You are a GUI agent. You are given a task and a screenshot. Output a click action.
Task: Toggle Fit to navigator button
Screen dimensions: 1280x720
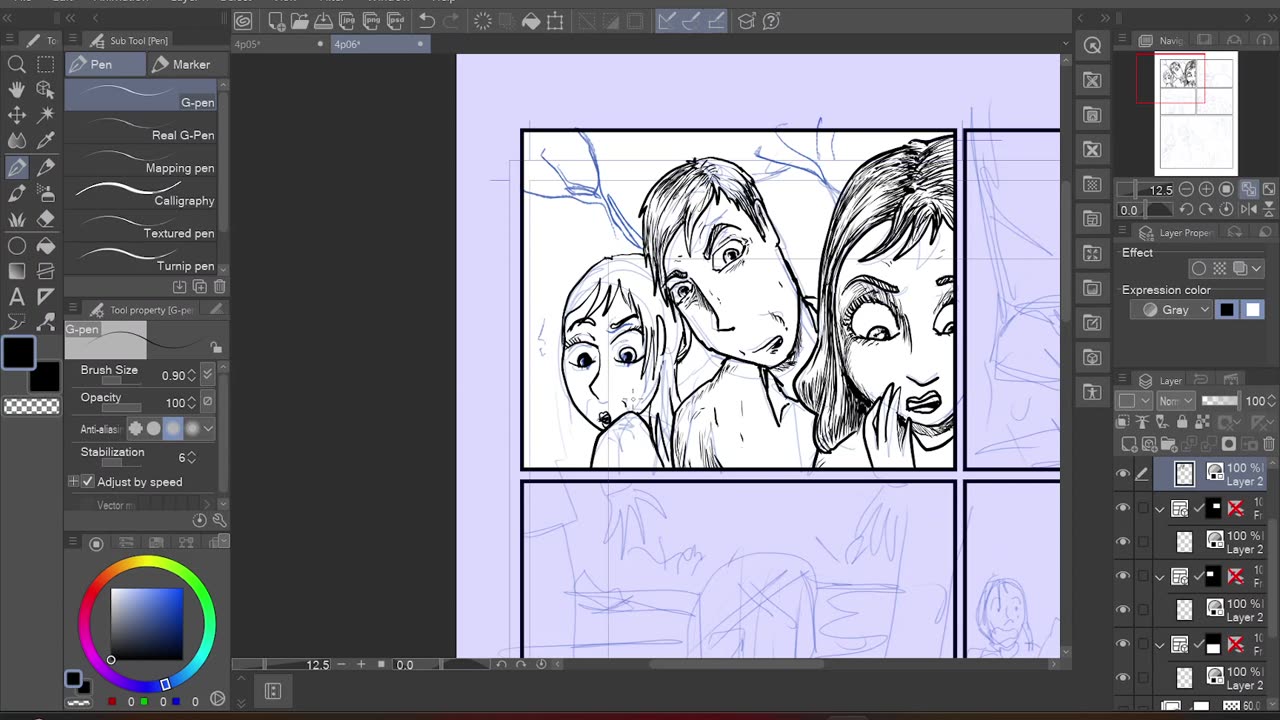tap(1249, 189)
